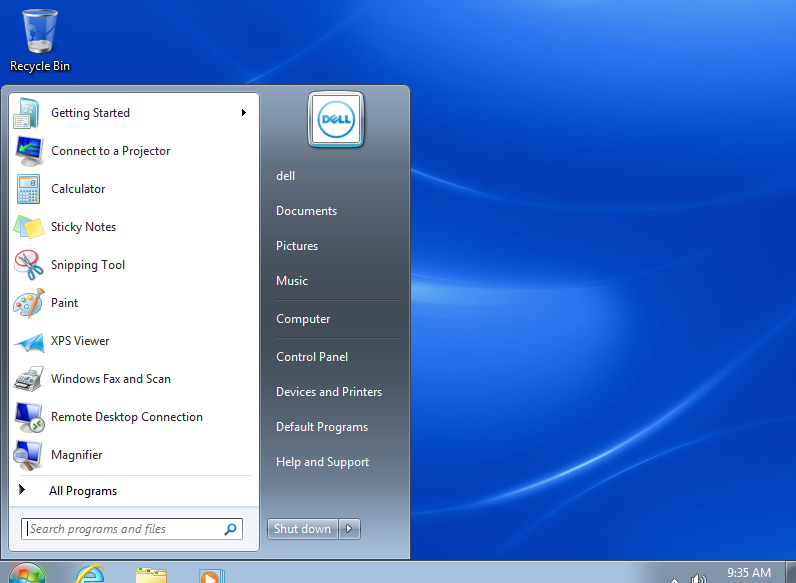Viewport: 796px width, 583px height.
Task: Click the Paint label
Action: click(x=64, y=303)
